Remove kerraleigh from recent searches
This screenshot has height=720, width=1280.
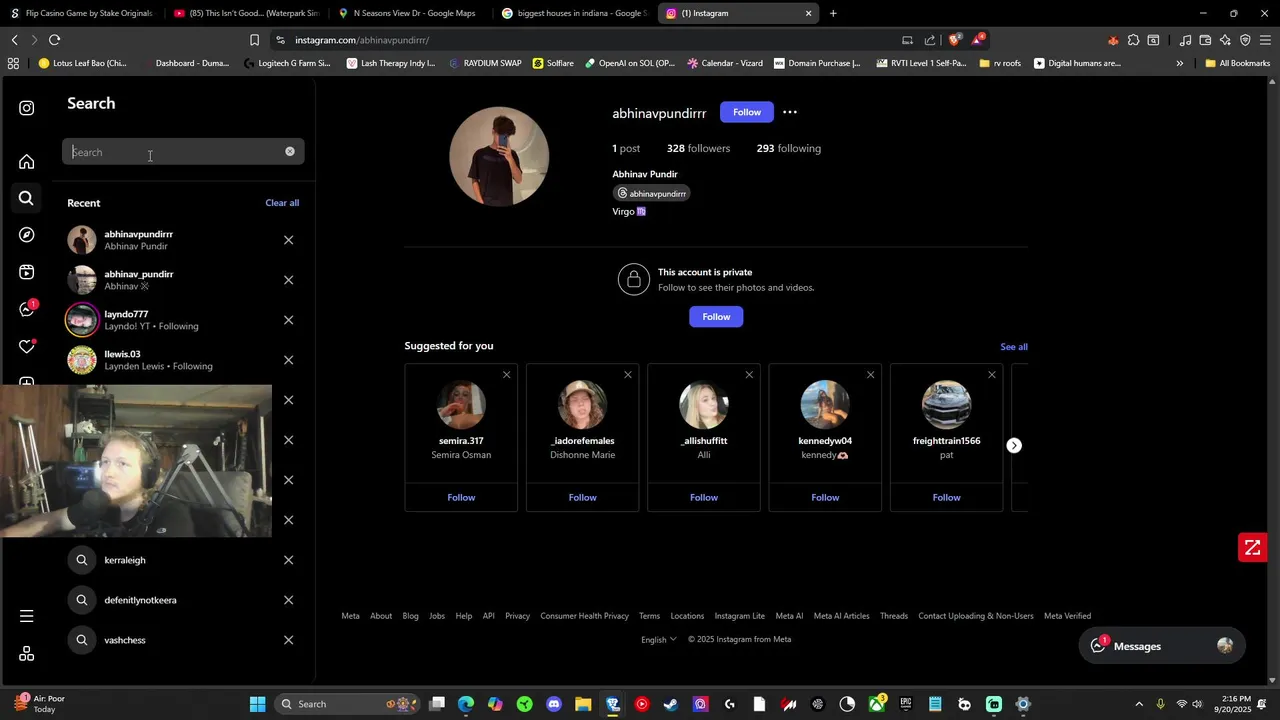pos(288,560)
